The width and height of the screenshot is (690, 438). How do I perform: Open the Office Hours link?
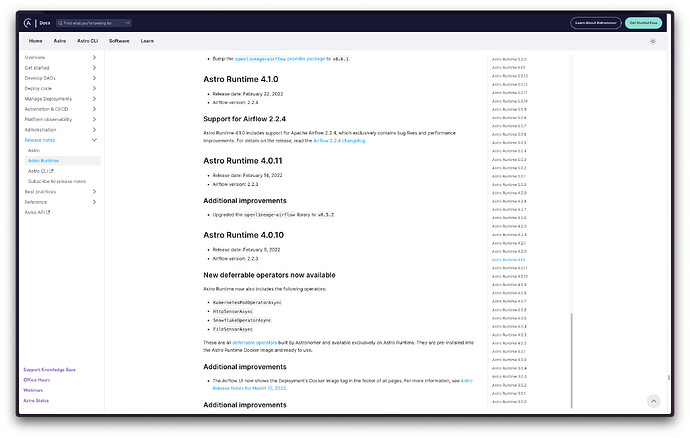[x=37, y=380]
